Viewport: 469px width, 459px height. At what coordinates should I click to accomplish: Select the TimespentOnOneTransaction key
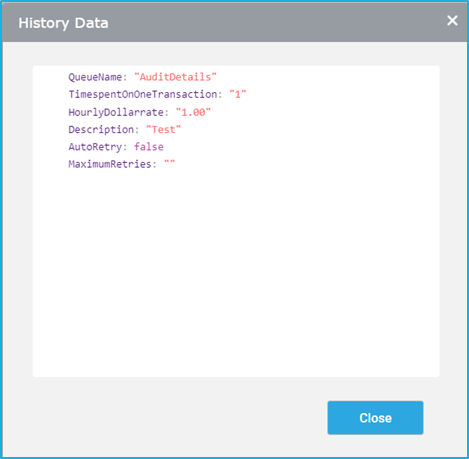pyautogui.click(x=143, y=94)
